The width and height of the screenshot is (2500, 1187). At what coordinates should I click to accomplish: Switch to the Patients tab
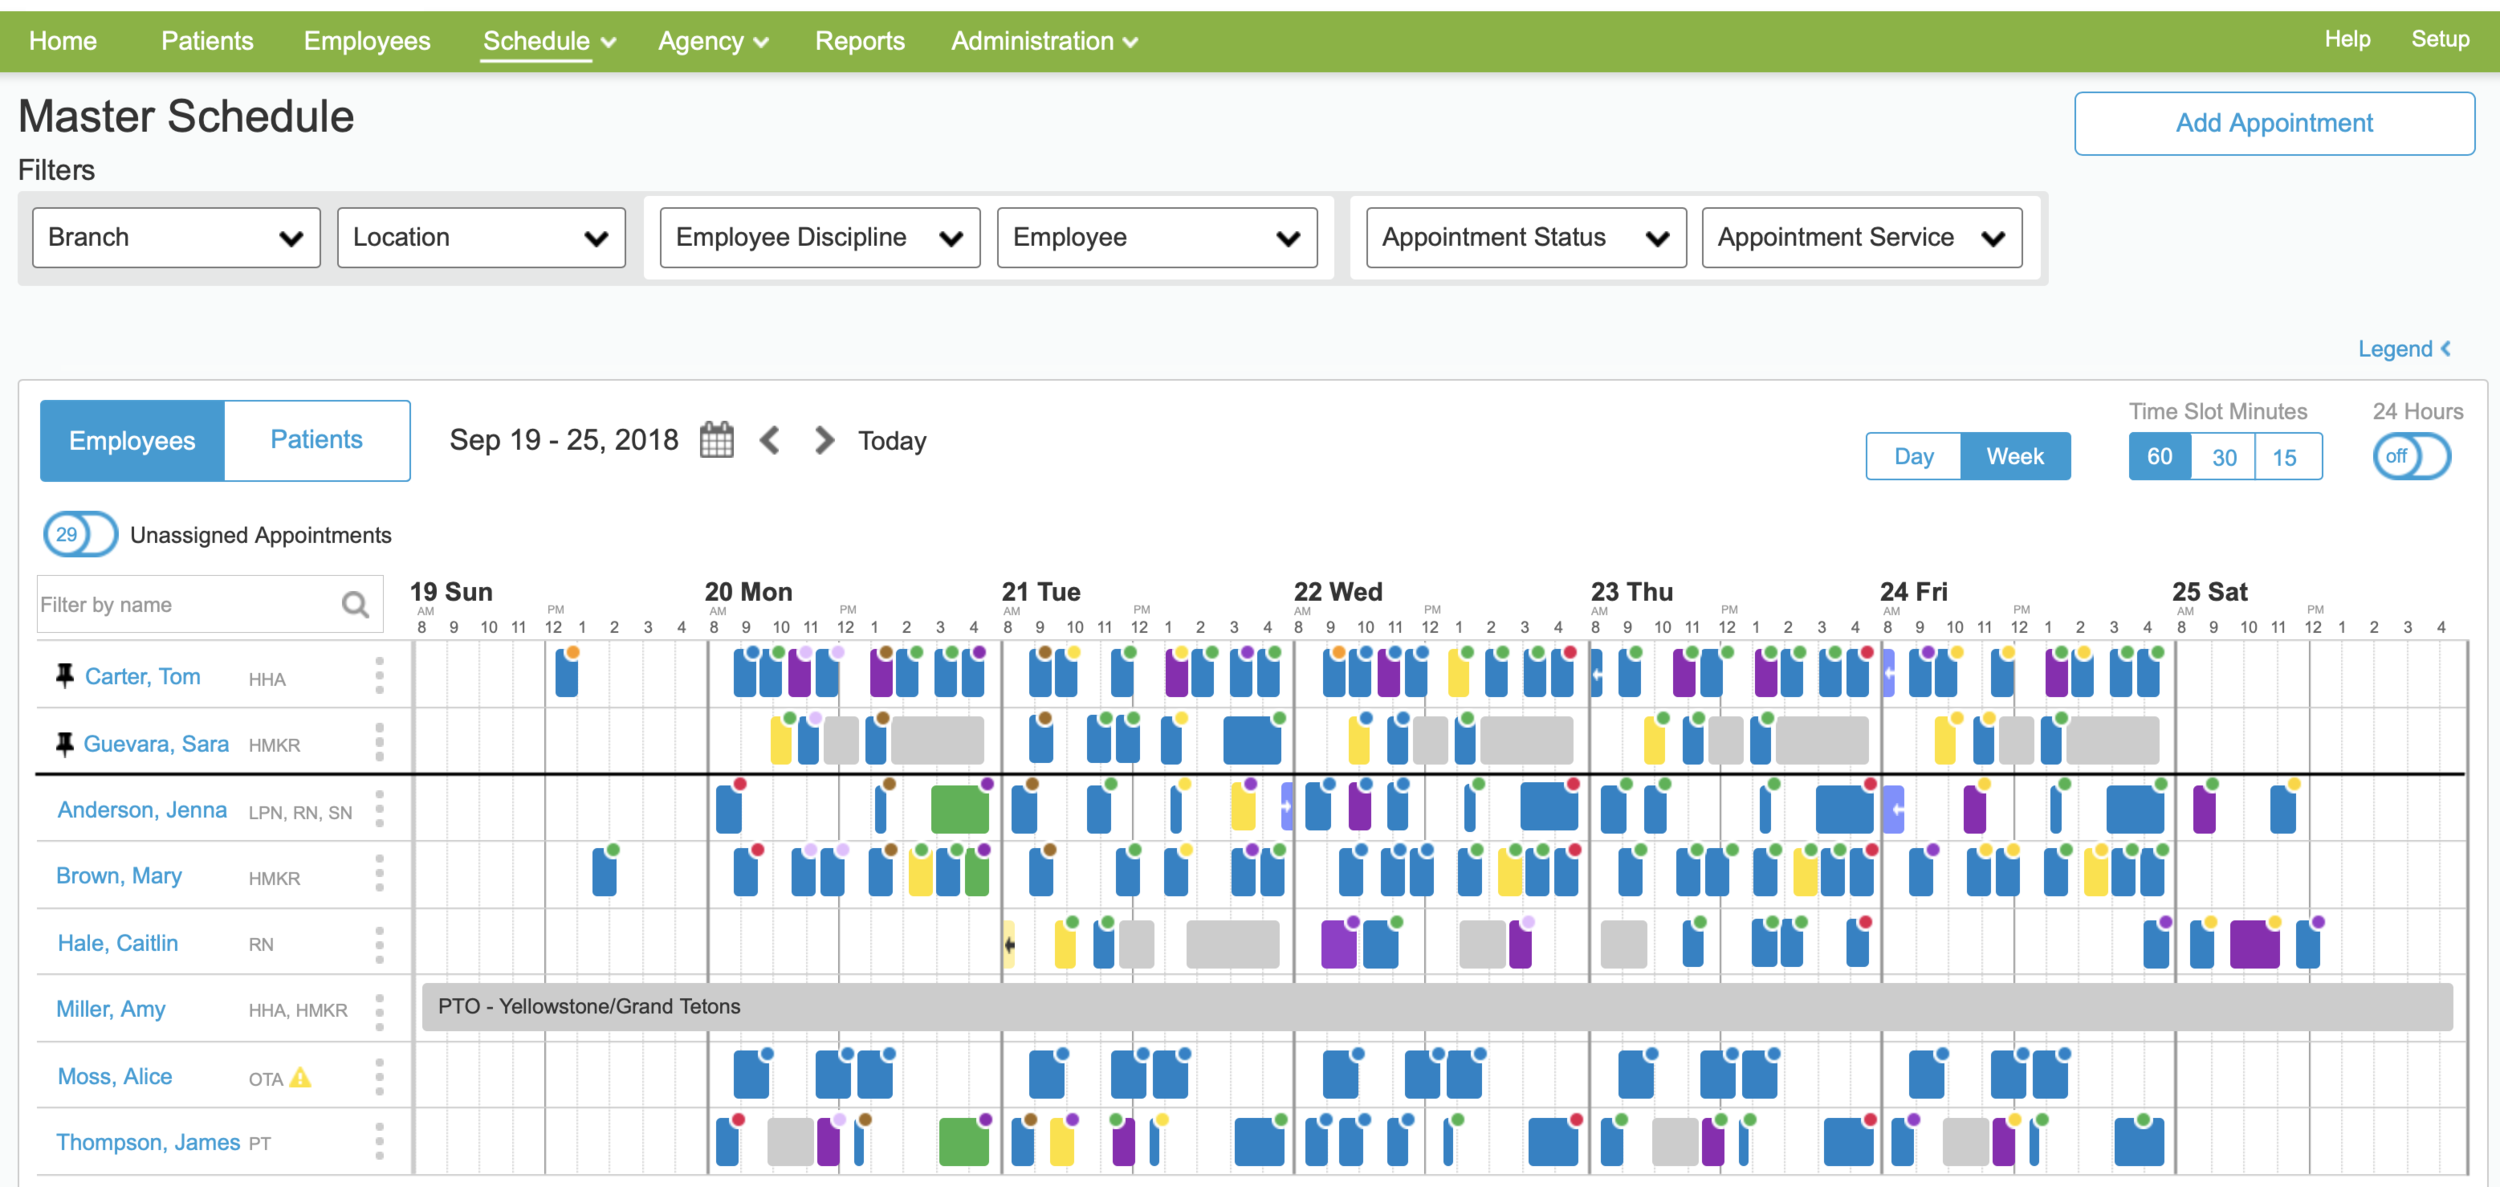316,440
